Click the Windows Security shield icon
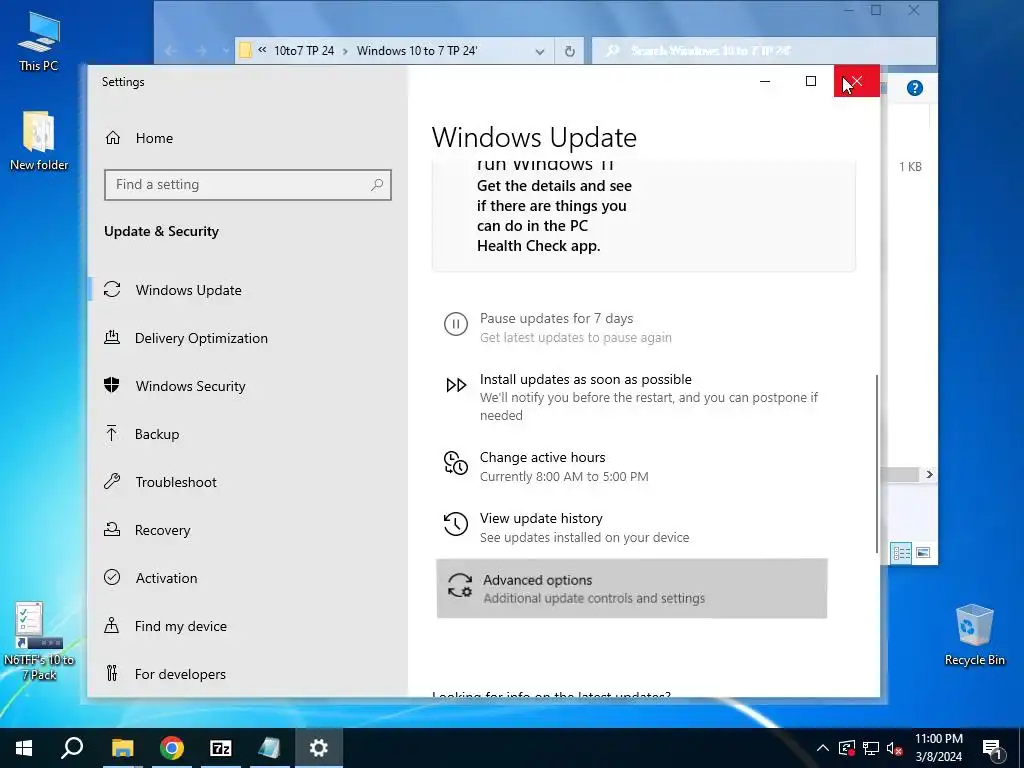 [112, 385]
